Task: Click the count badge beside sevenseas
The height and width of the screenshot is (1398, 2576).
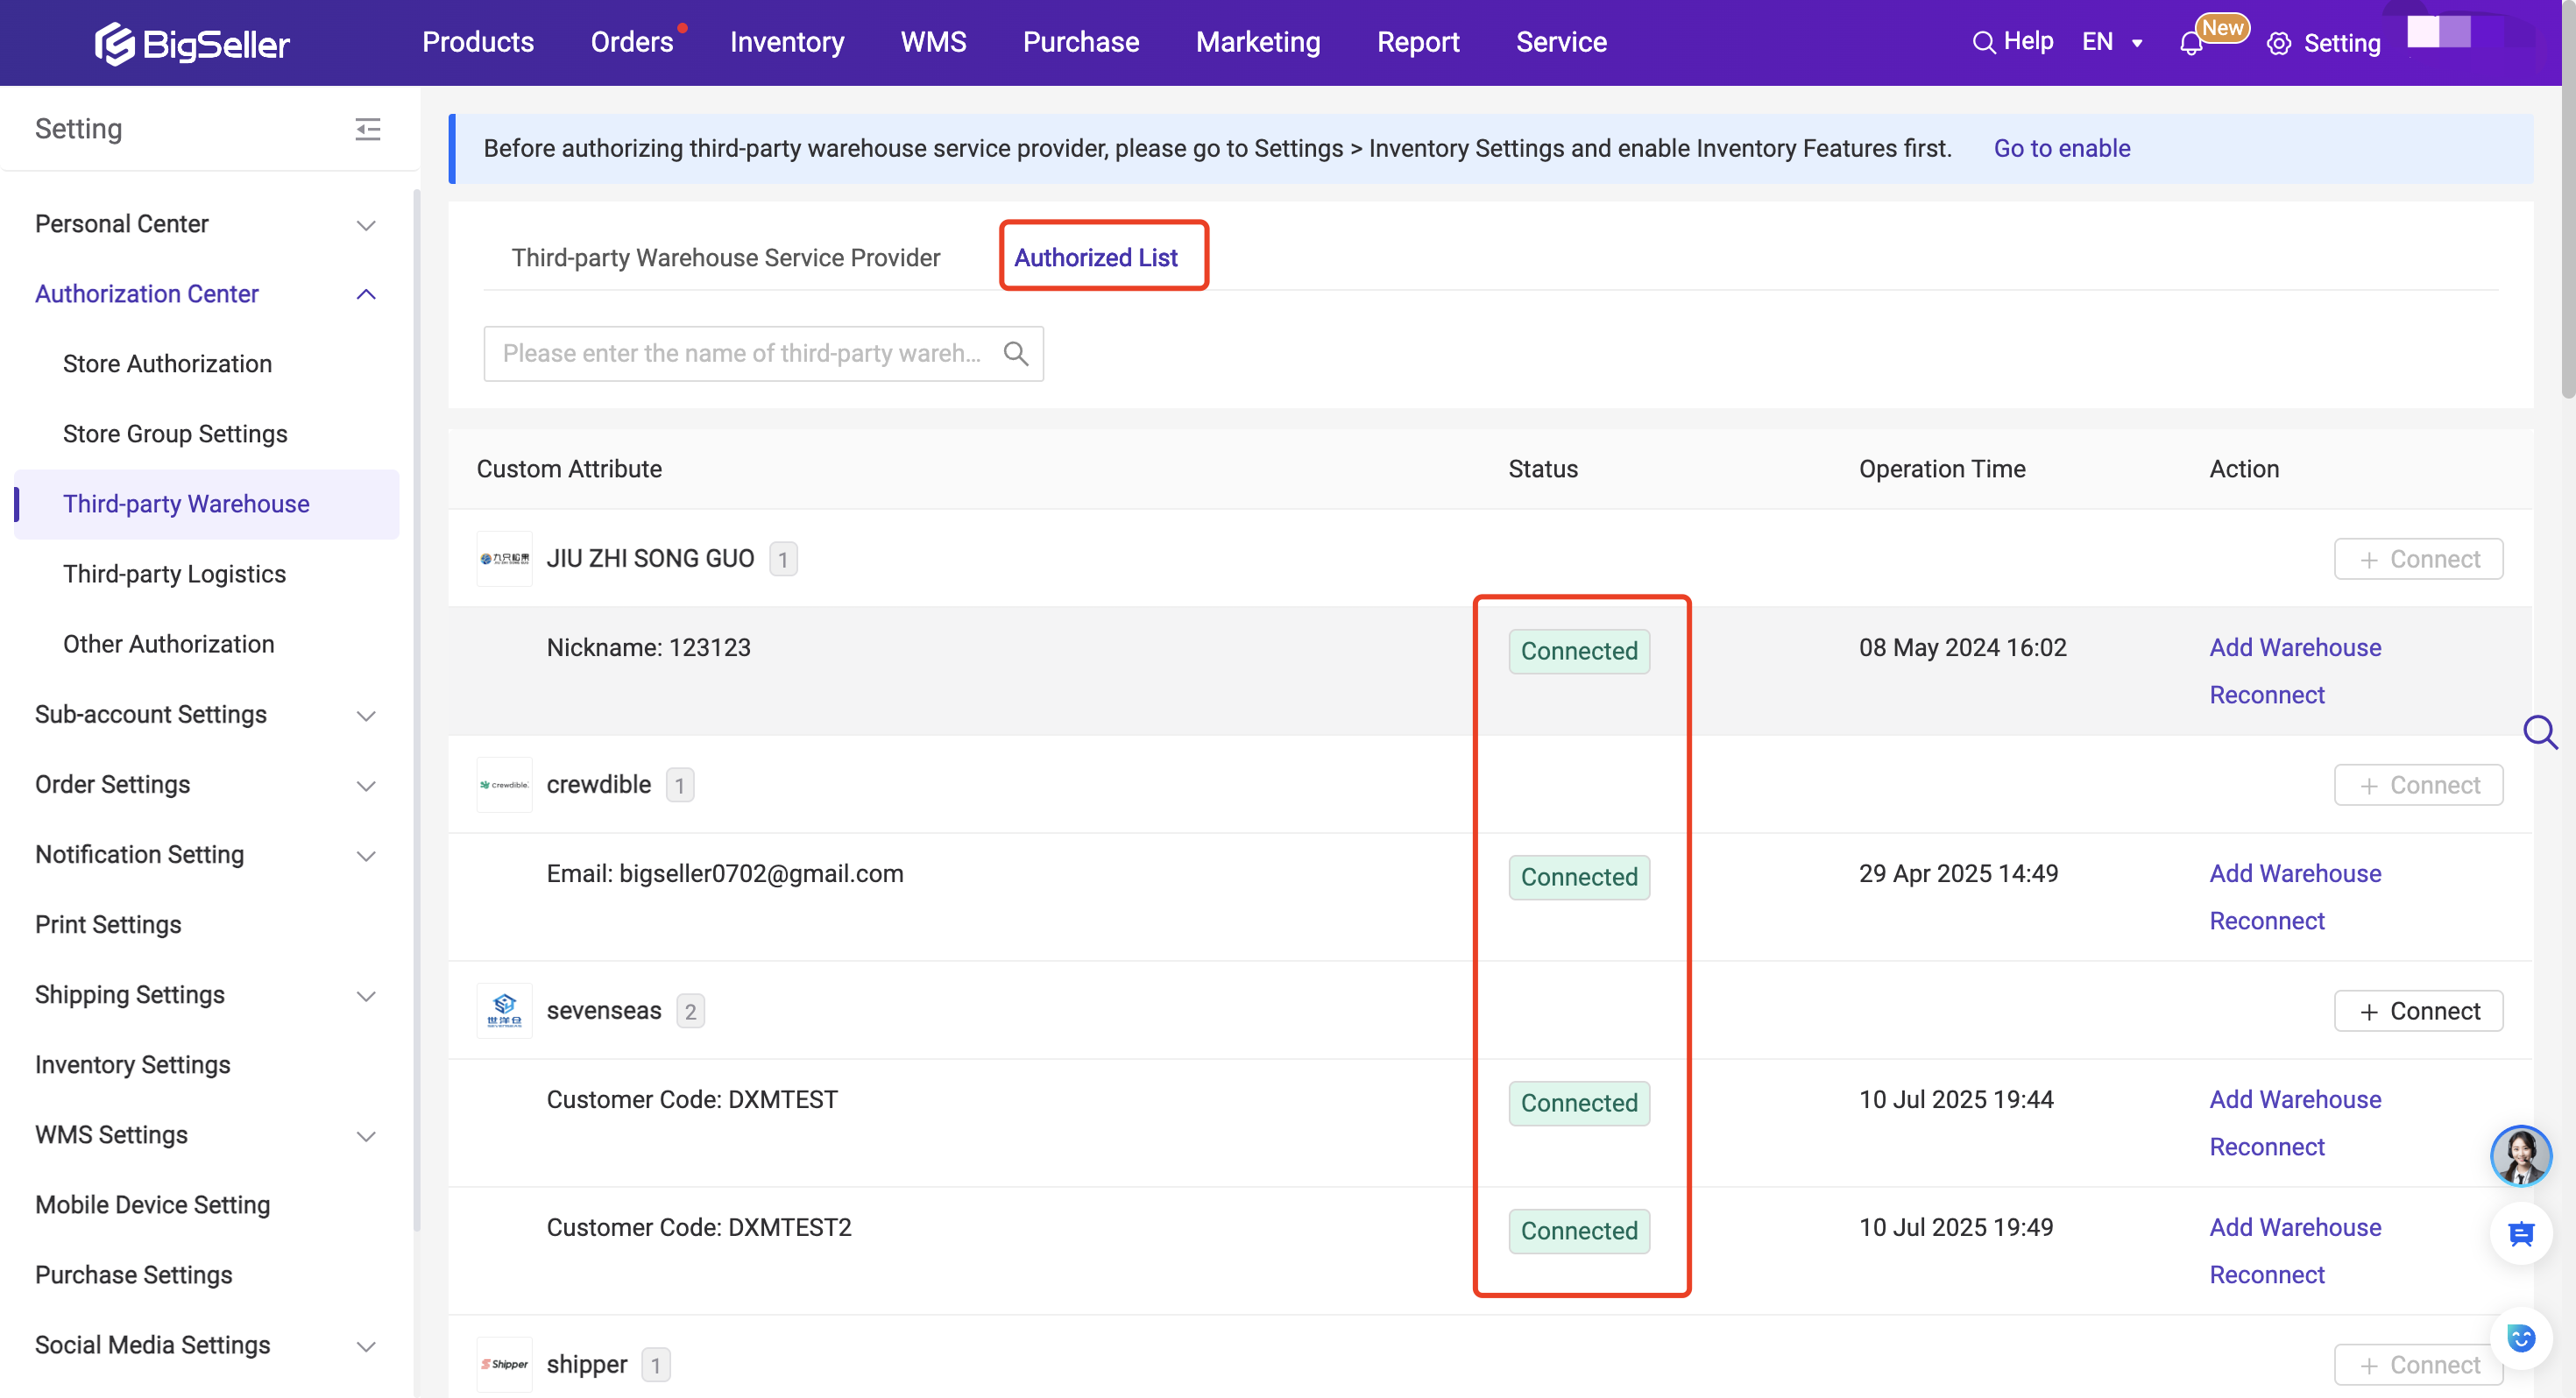Action: click(x=690, y=1011)
